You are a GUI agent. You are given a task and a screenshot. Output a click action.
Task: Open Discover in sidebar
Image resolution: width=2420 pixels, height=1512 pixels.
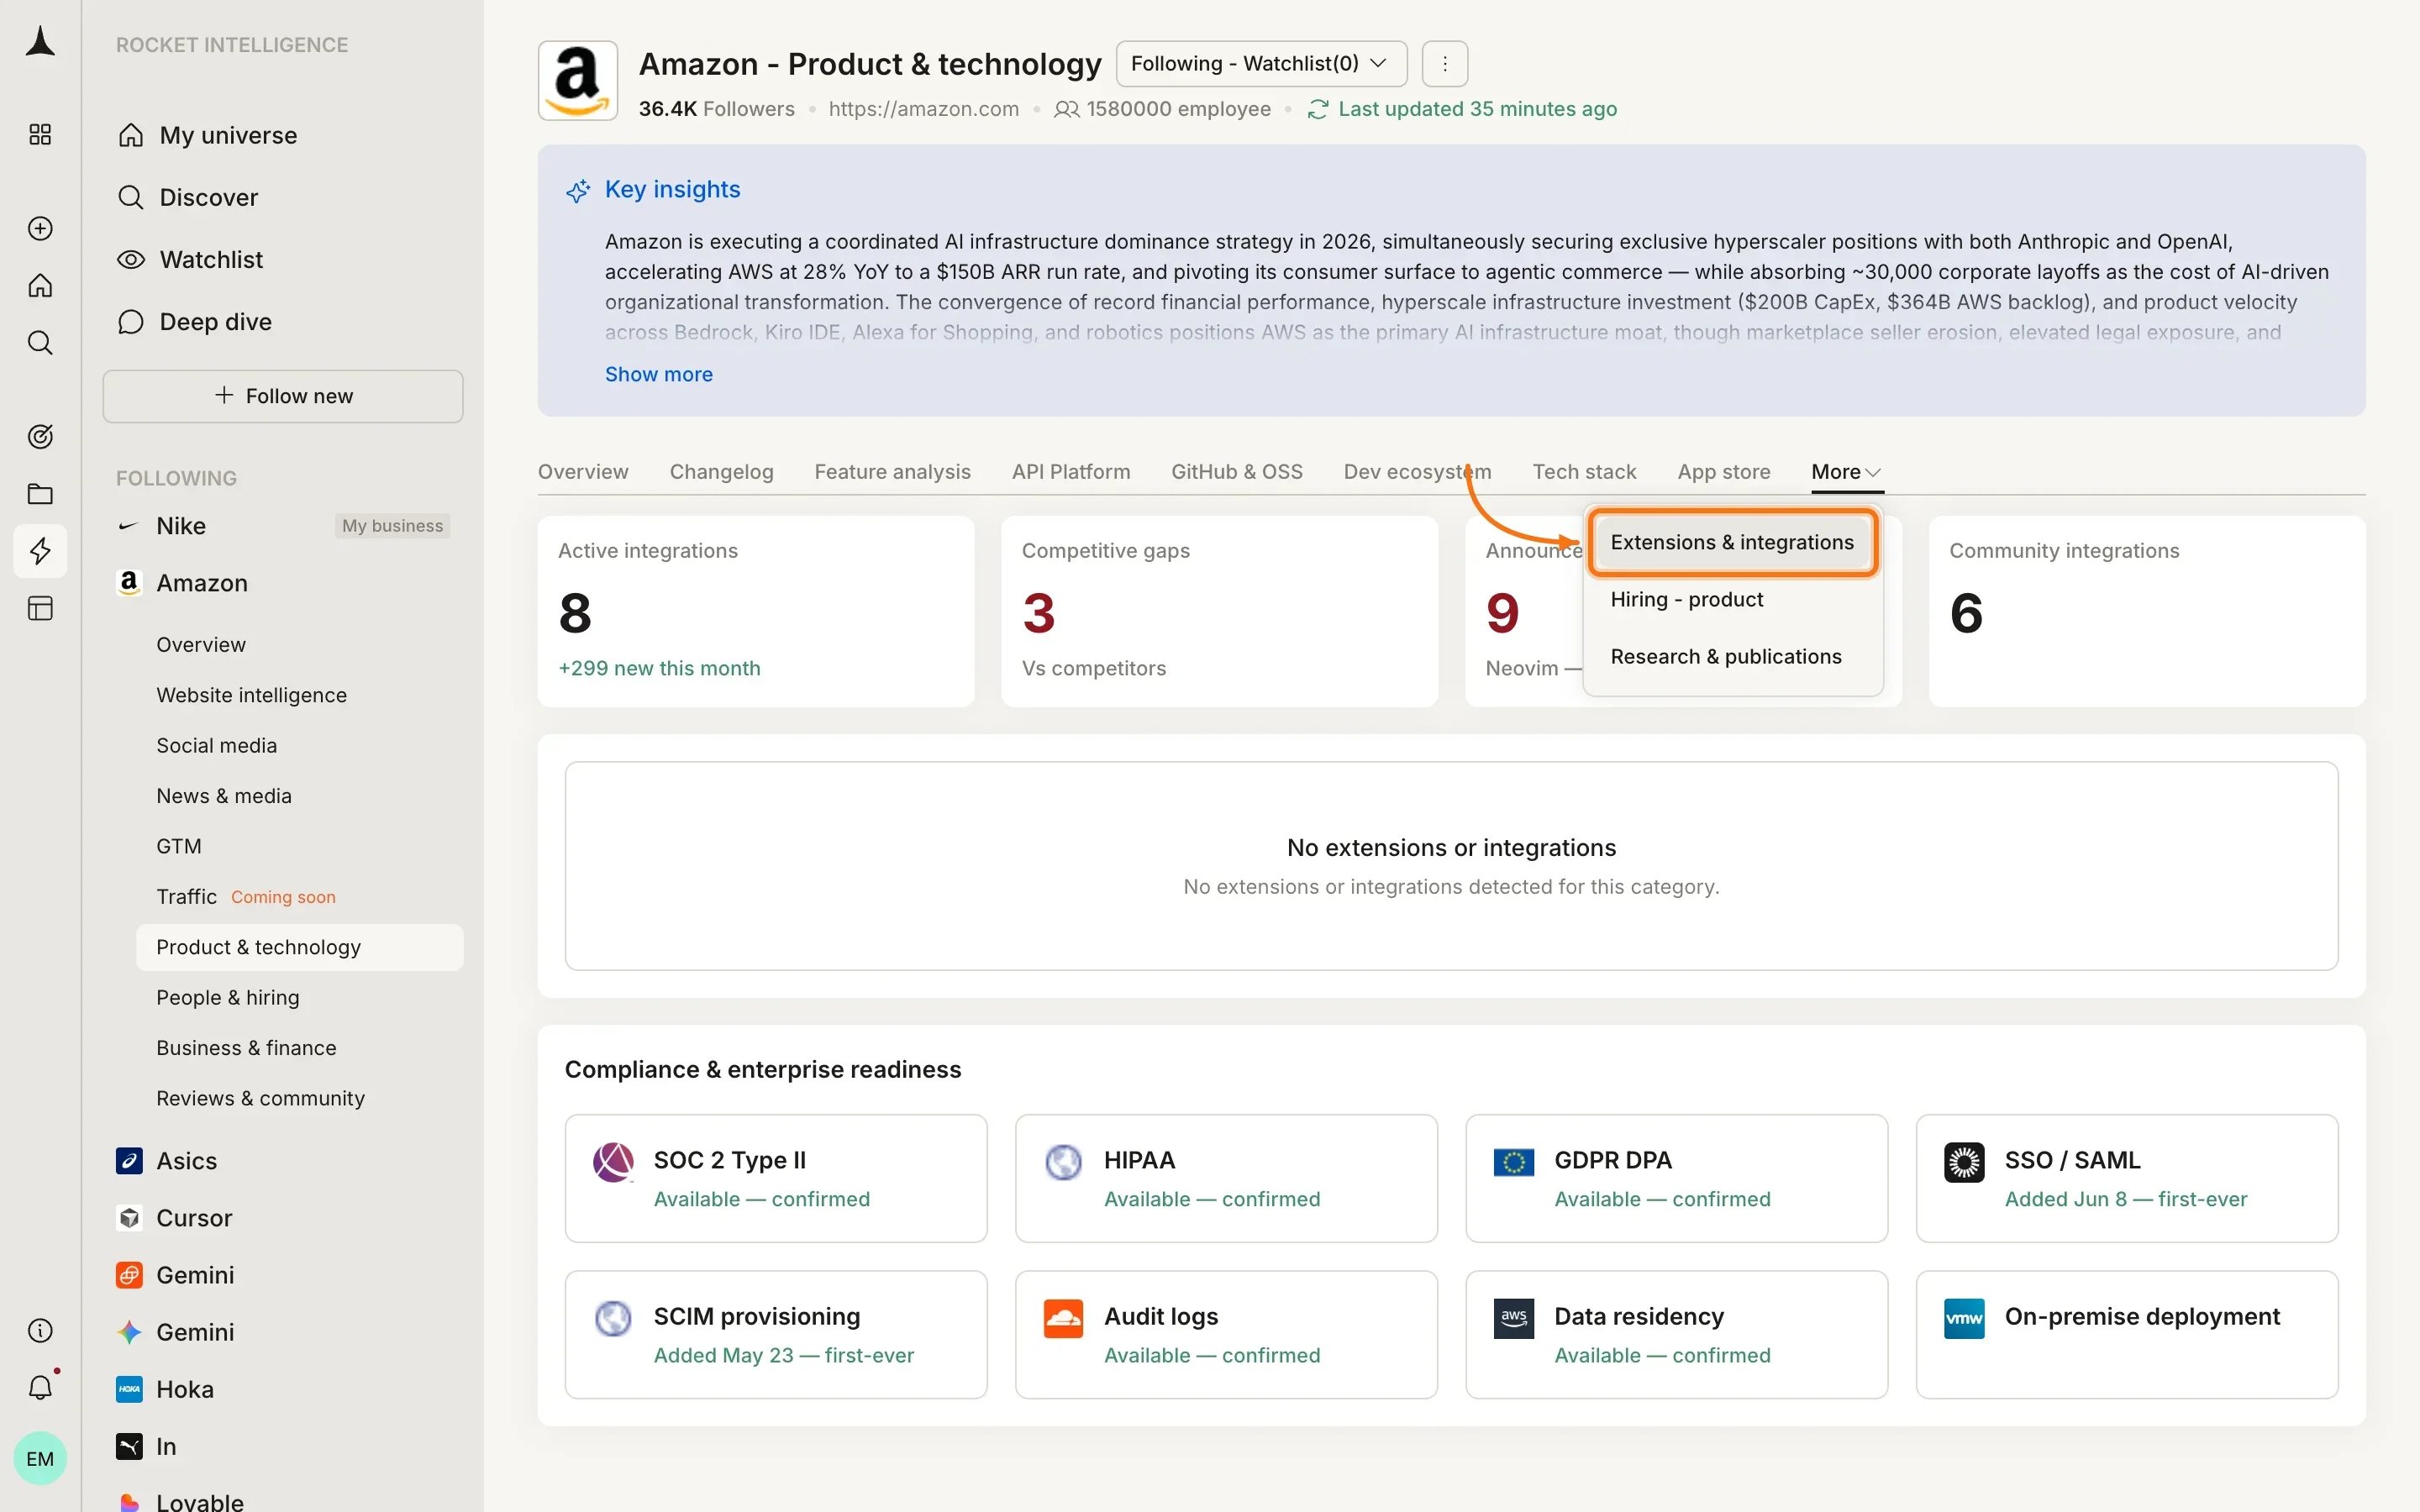(283, 197)
